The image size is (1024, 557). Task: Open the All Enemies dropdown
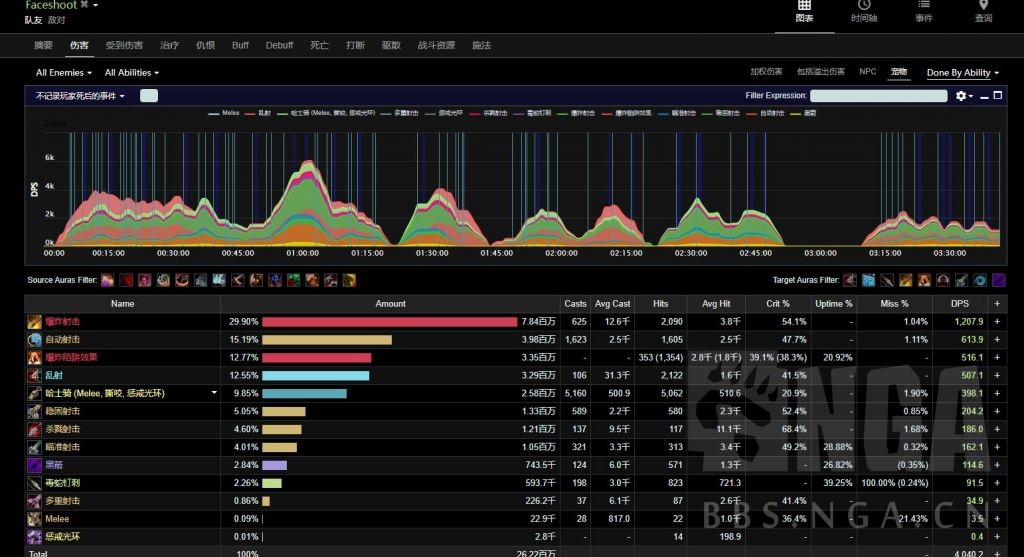[64, 73]
